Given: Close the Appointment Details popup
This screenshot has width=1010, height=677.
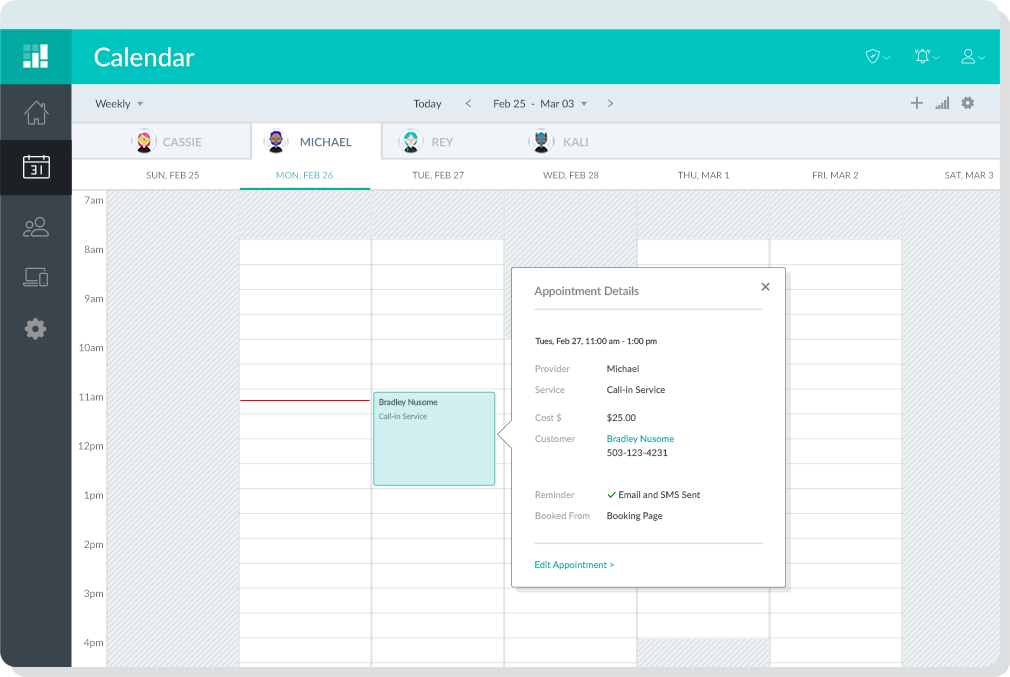Looking at the screenshot, I should tap(765, 287).
